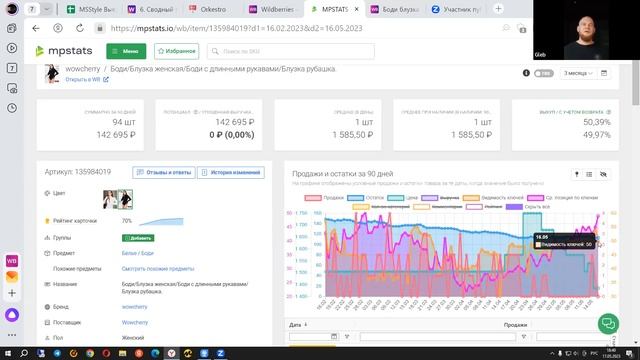Click the chart pin icon
This screenshot has width=640, height=360.
pyautogui.click(x=576, y=174)
